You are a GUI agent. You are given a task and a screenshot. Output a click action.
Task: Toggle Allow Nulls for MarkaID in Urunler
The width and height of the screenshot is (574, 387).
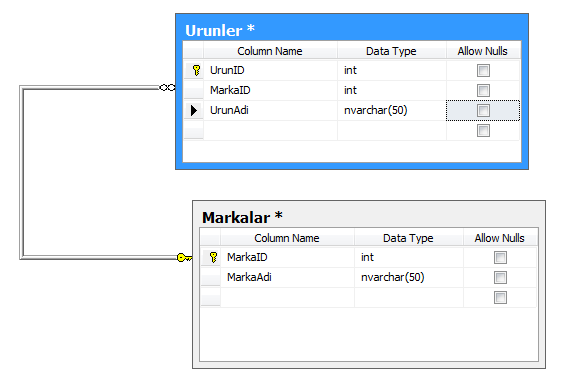(483, 90)
